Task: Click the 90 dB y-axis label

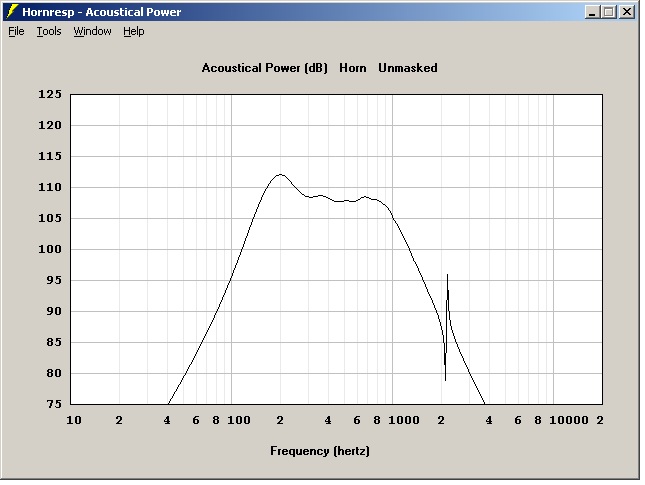Action: [53, 311]
